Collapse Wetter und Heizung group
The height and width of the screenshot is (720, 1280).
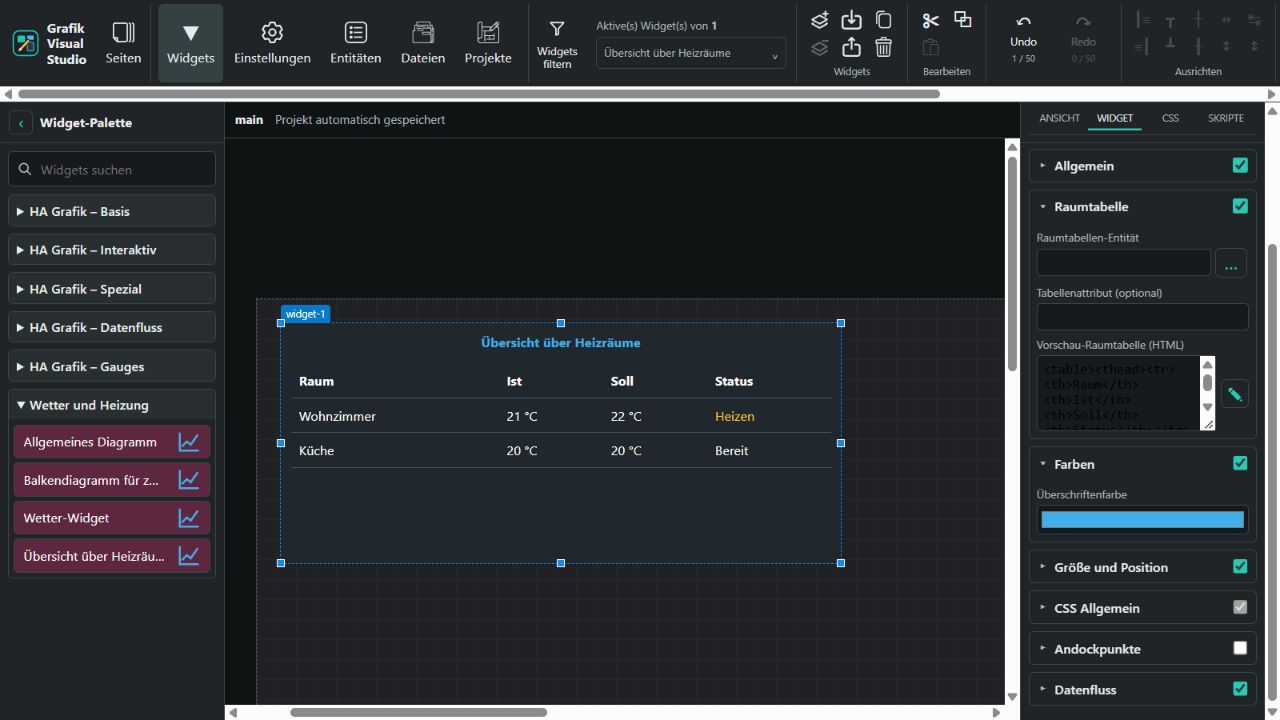[112, 405]
